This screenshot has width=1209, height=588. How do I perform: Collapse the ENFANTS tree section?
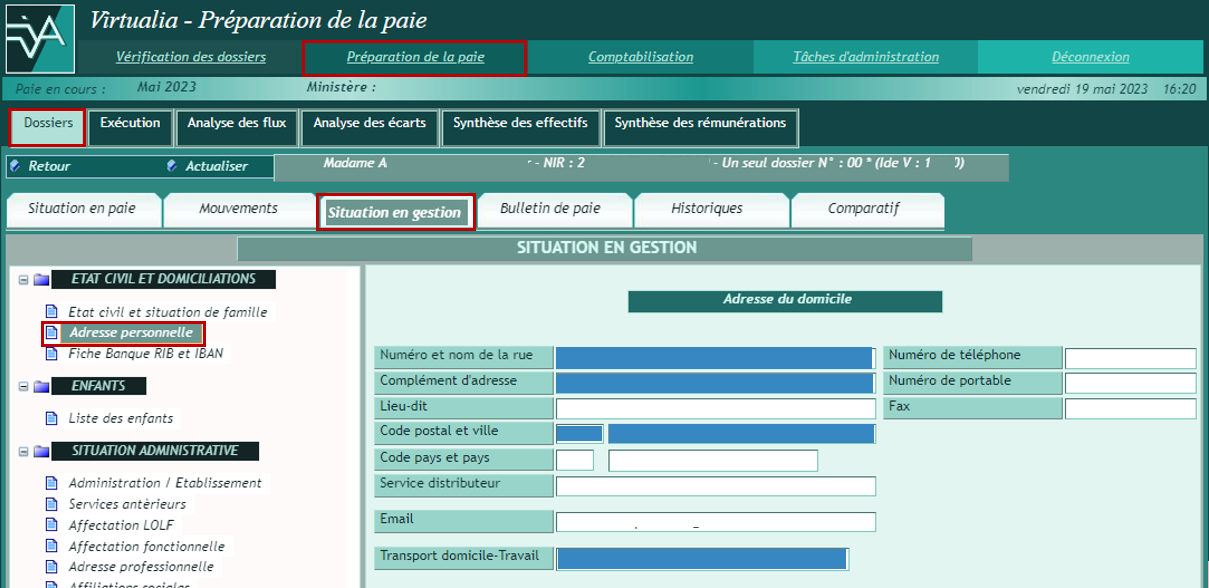tap(23, 386)
